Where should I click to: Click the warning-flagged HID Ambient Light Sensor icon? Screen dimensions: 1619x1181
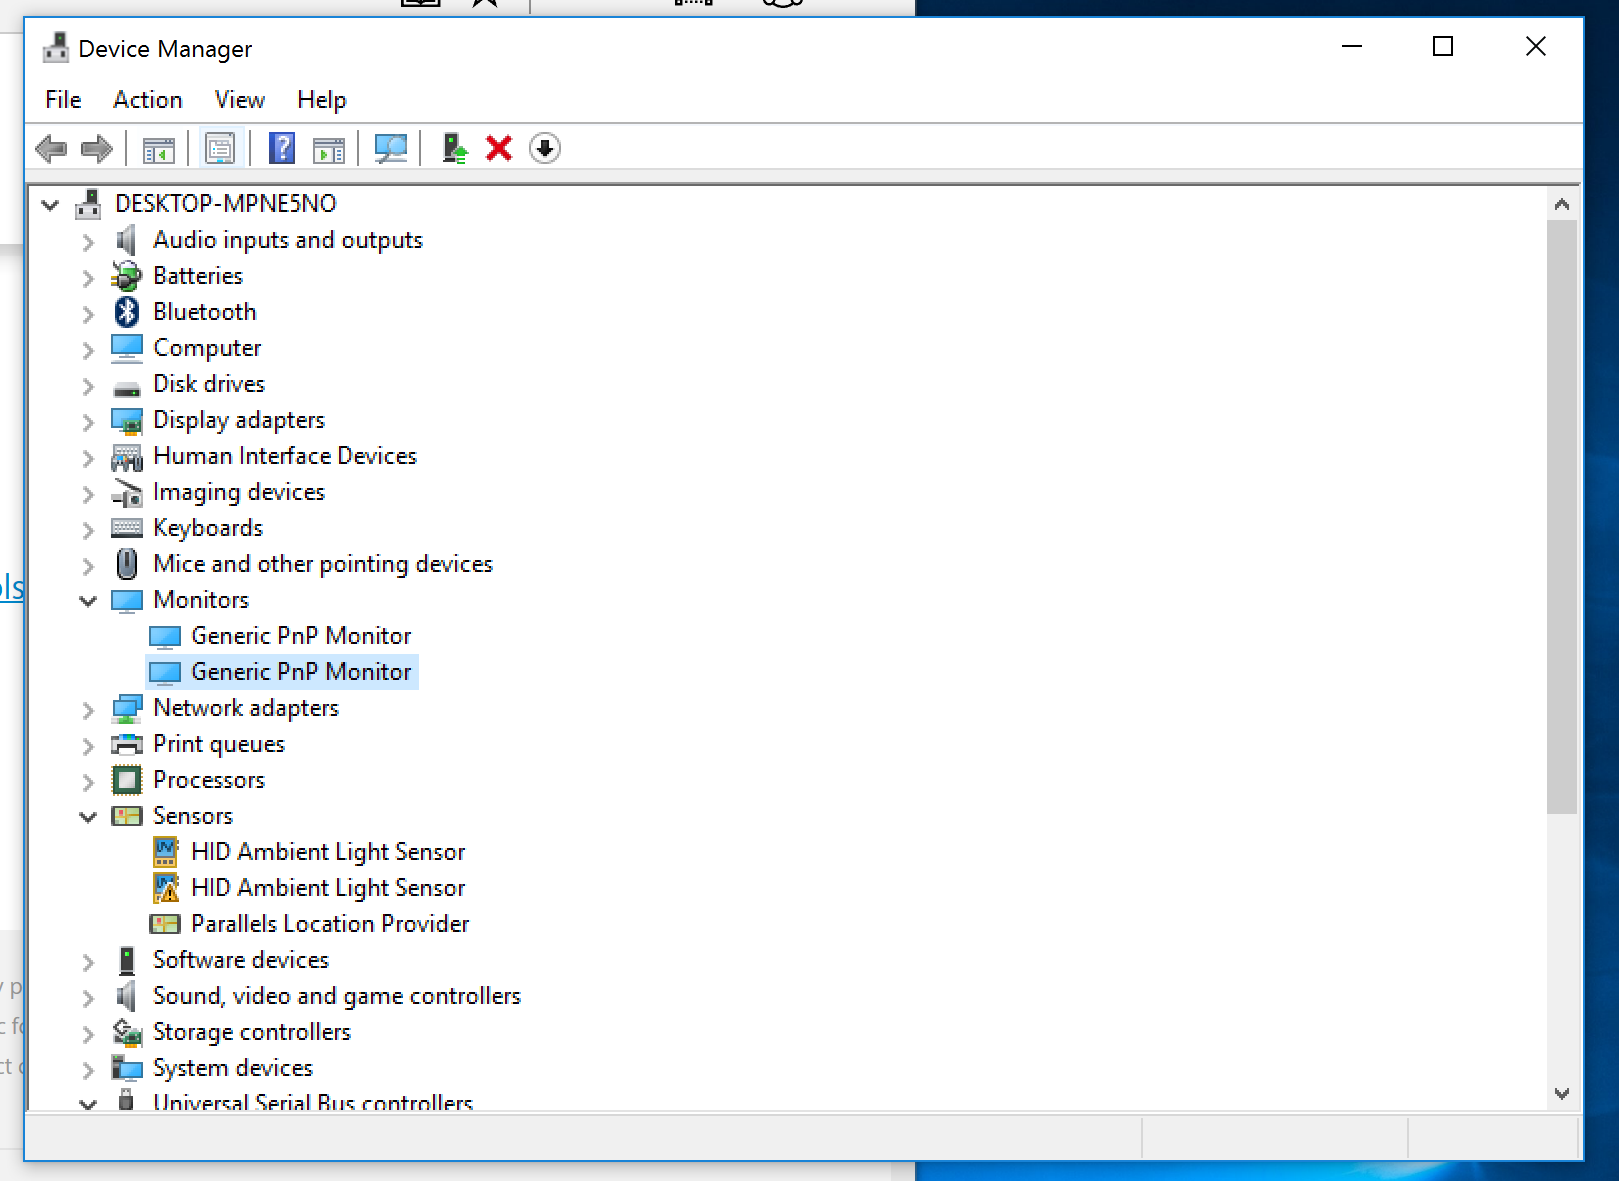coord(165,888)
